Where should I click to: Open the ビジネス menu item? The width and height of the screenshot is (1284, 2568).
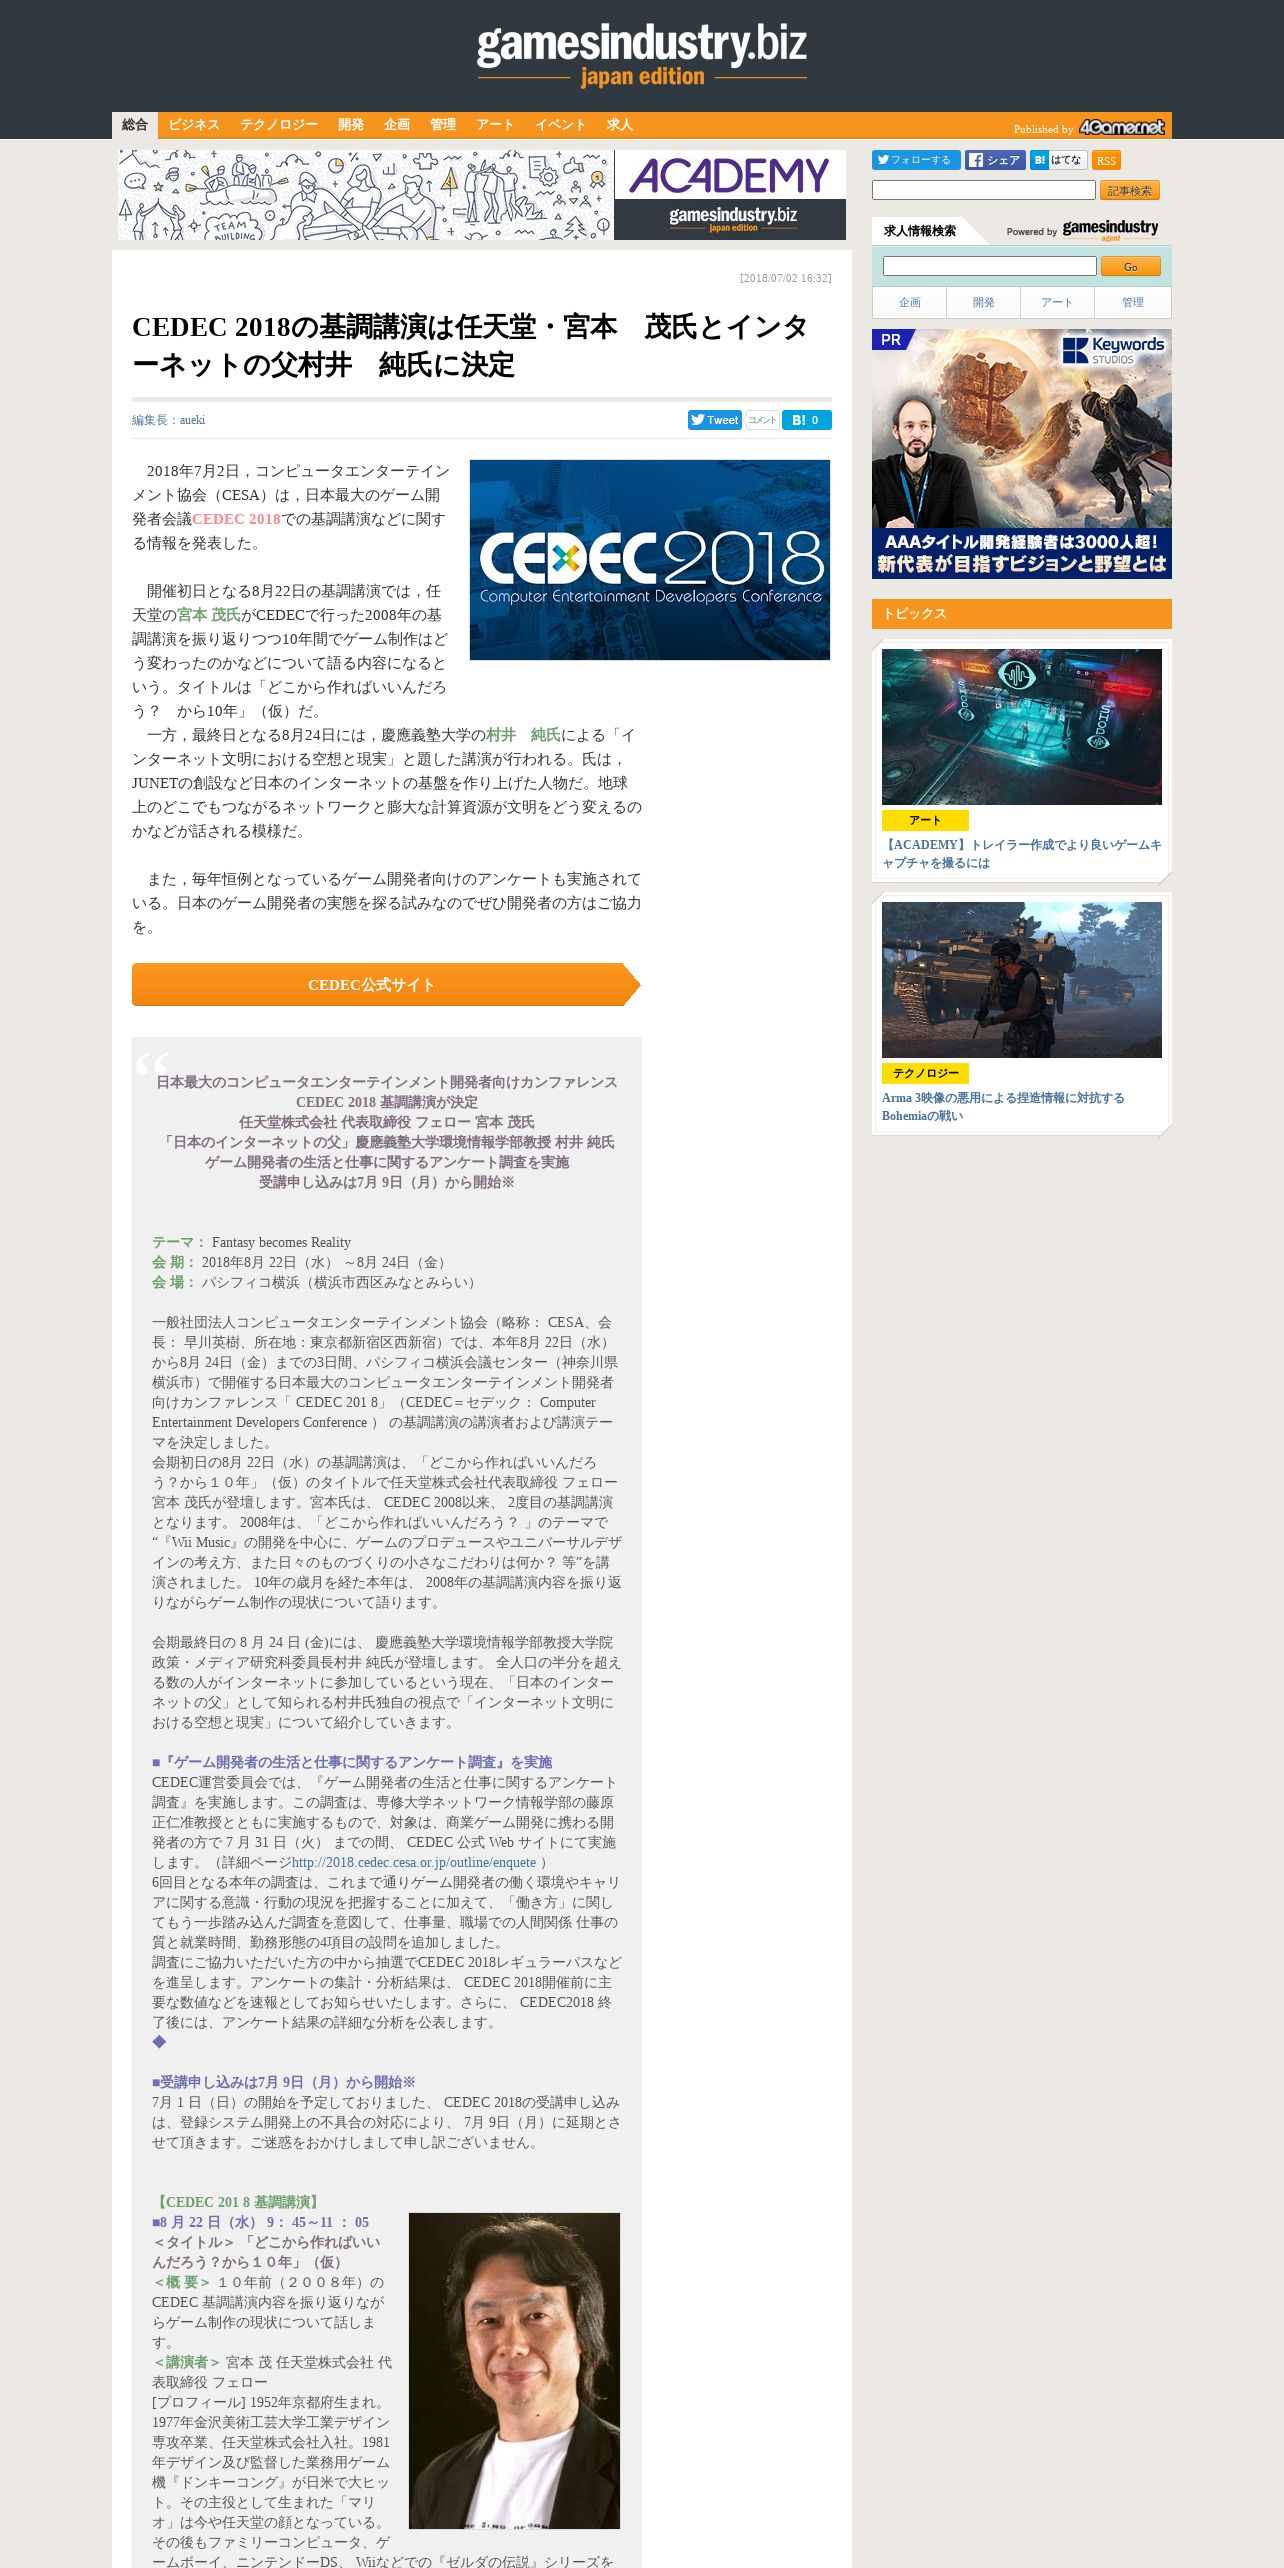(x=193, y=125)
